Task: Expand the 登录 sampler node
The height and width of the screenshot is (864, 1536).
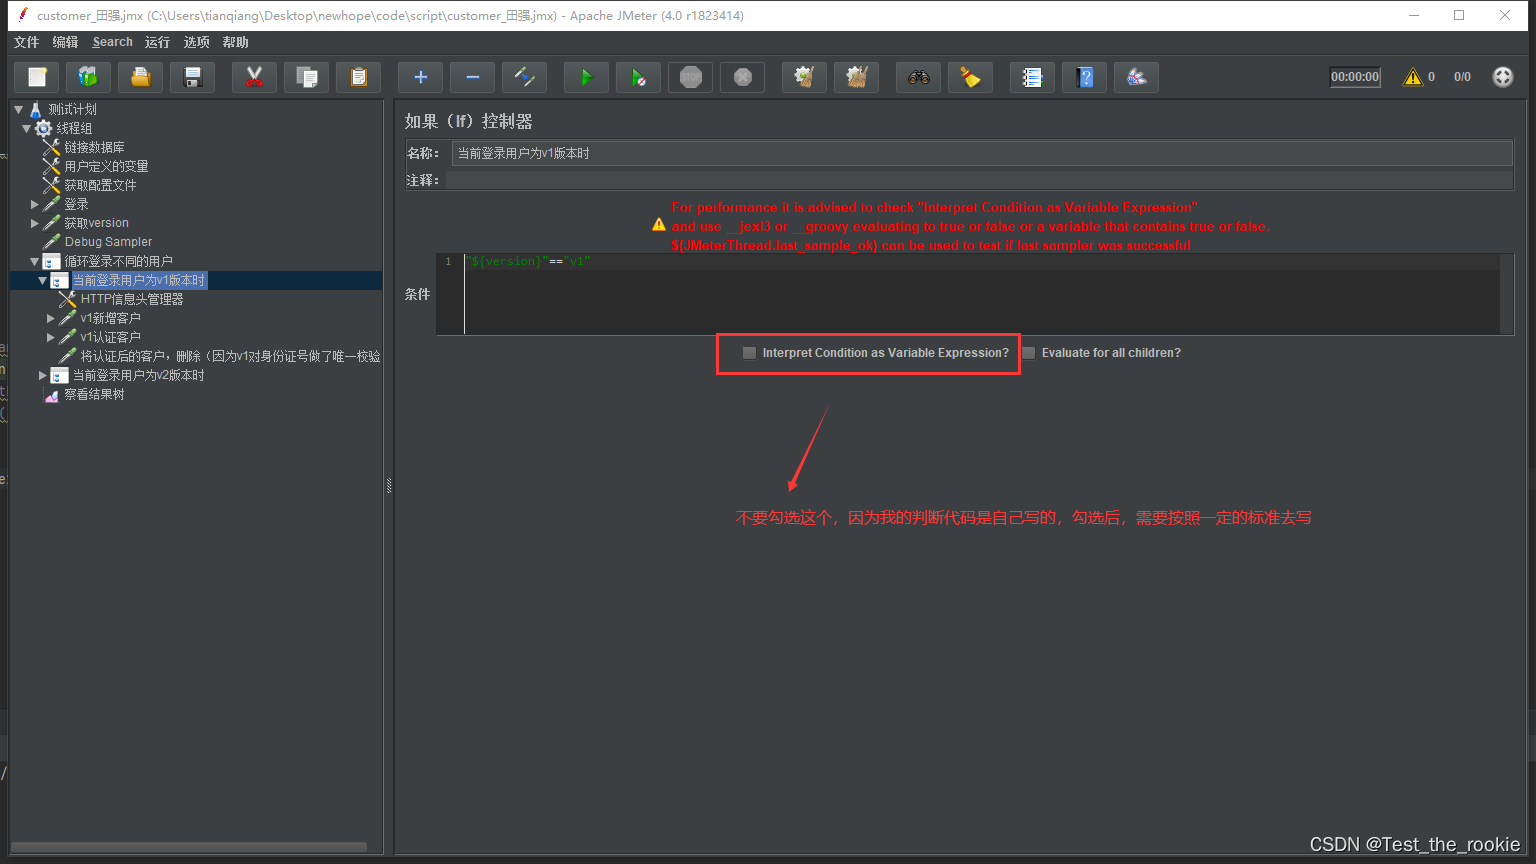Action: click(34, 204)
